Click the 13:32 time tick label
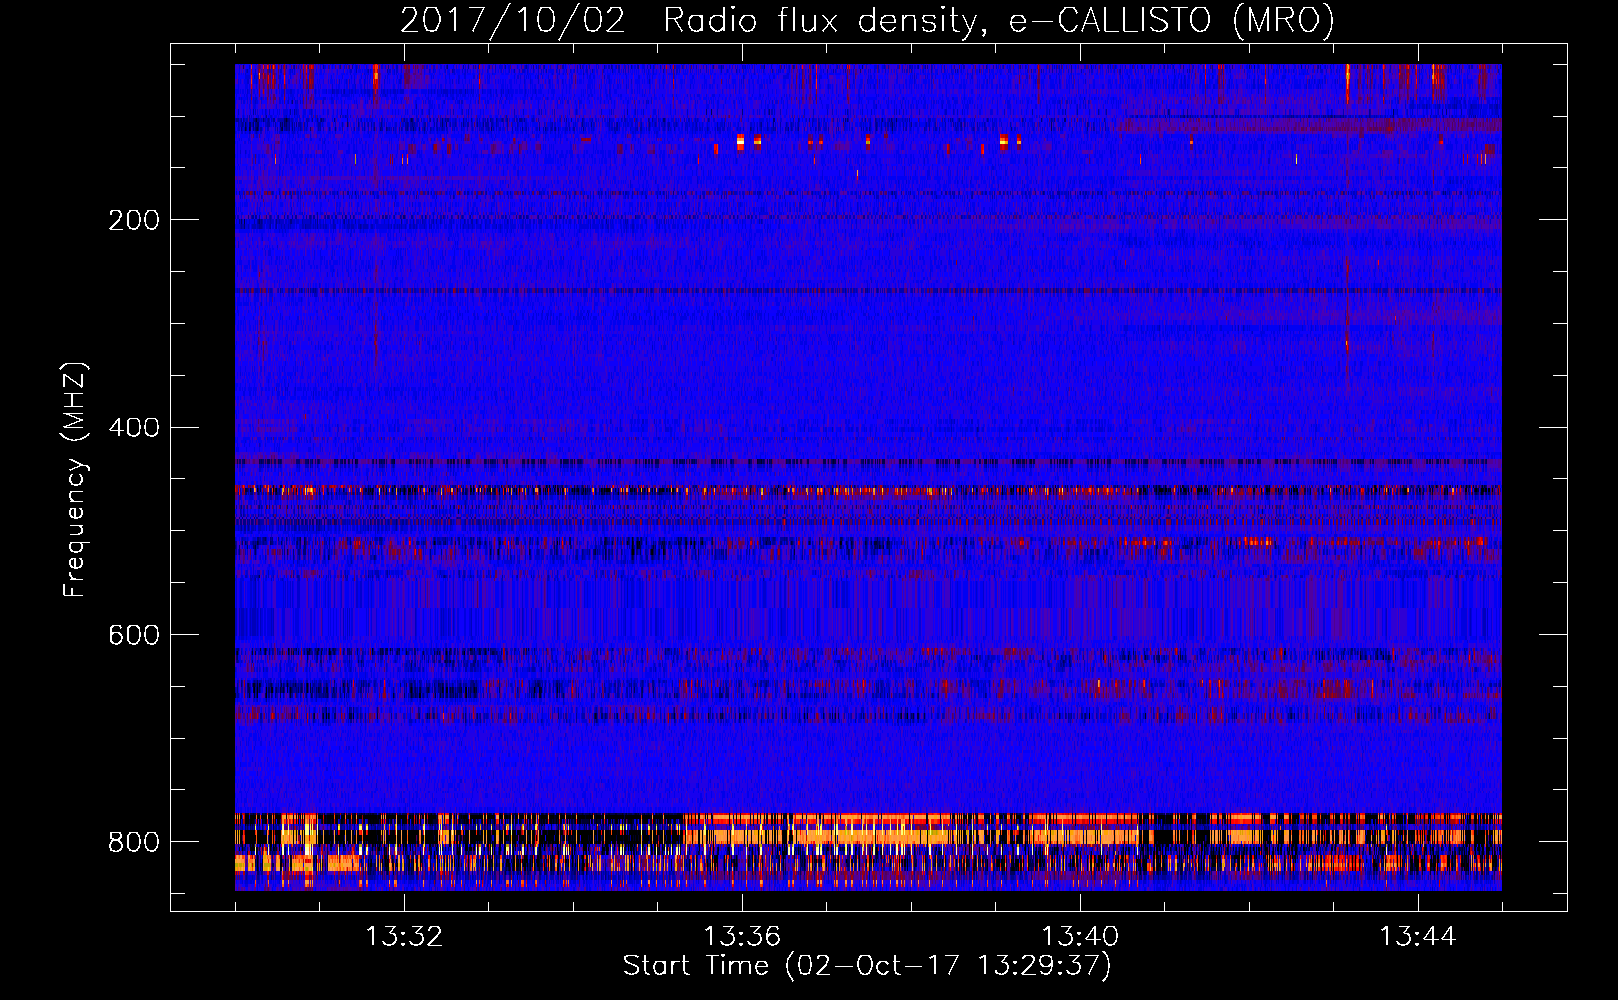 click(404, 937)
